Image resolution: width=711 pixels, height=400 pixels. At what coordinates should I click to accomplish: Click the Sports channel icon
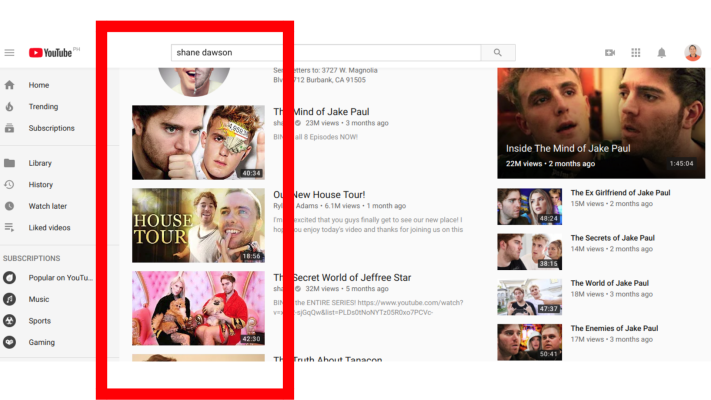click(x=9, y=321)
